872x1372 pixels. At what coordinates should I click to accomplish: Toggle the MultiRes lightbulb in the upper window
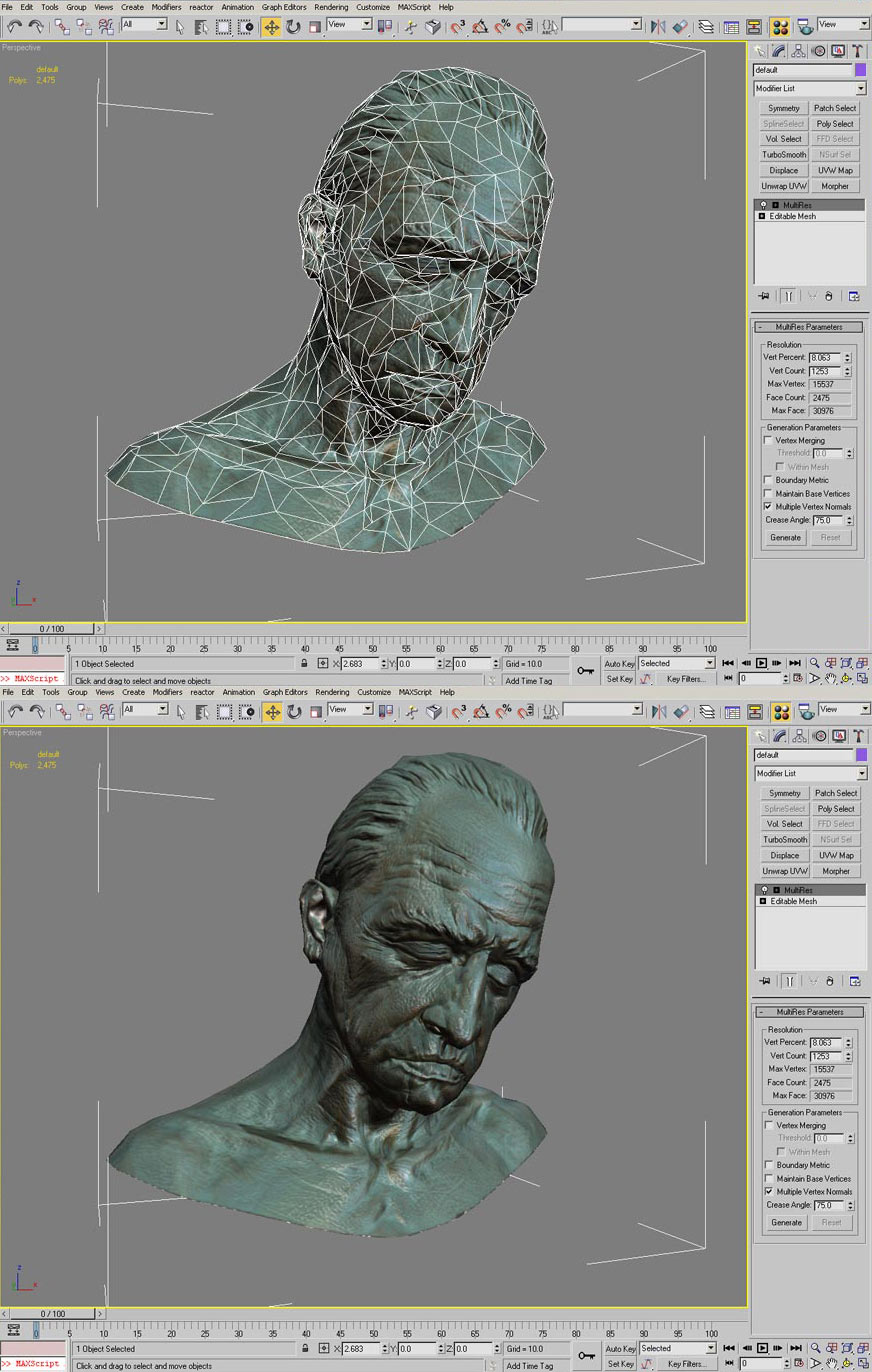[763, 205]
